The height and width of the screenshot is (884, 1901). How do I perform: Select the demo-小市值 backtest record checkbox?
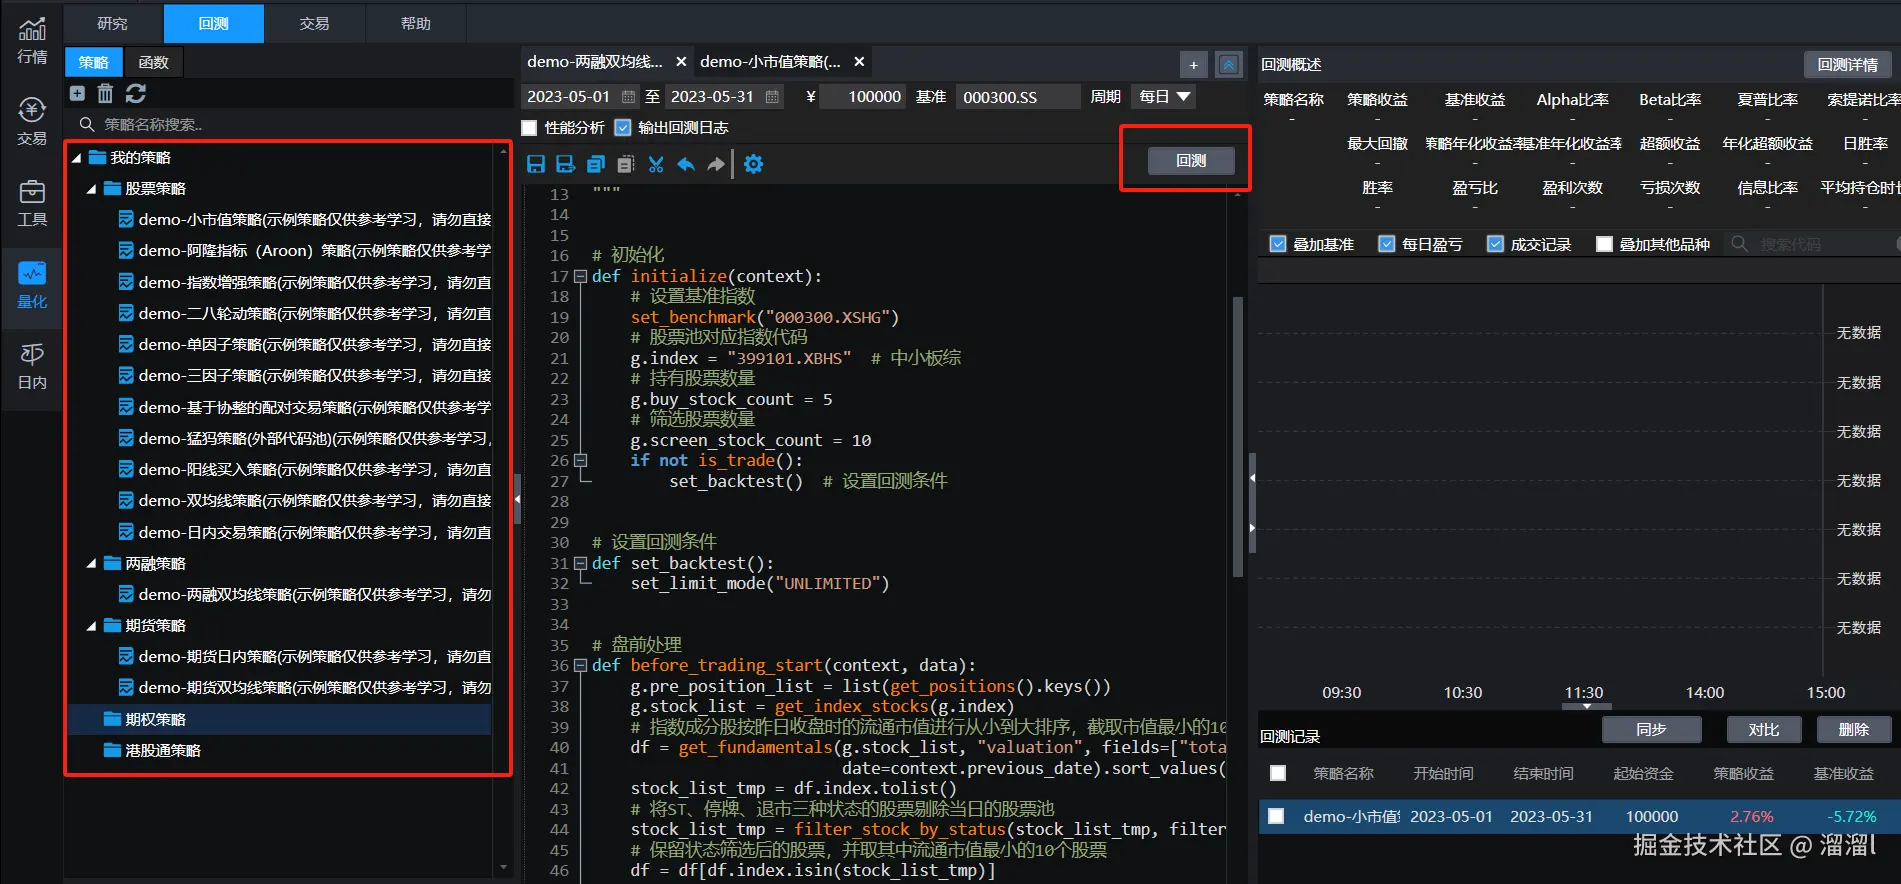1276,816
